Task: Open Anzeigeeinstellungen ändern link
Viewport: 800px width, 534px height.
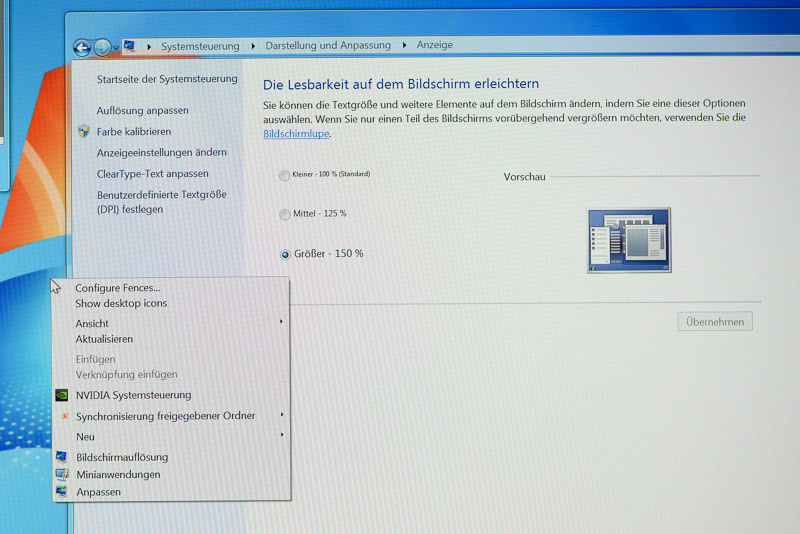Action: tap(161, 152)
